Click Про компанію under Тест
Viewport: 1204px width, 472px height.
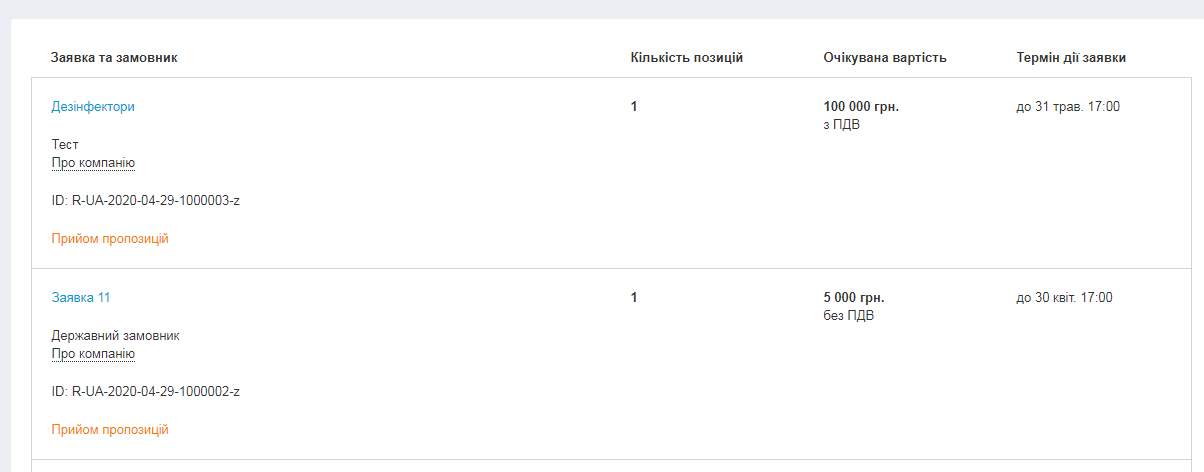tap(93, 163)
